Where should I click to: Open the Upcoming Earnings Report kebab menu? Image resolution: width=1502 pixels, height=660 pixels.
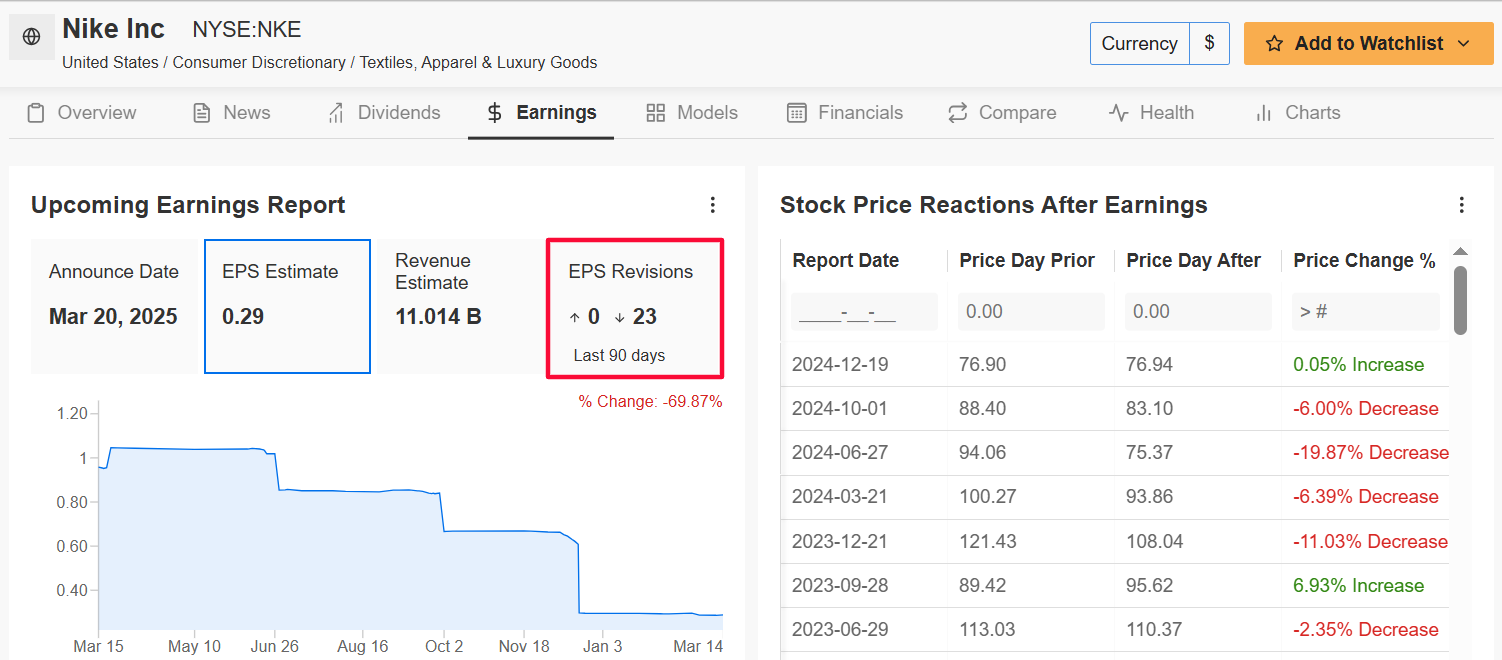(x=713, y=205)
